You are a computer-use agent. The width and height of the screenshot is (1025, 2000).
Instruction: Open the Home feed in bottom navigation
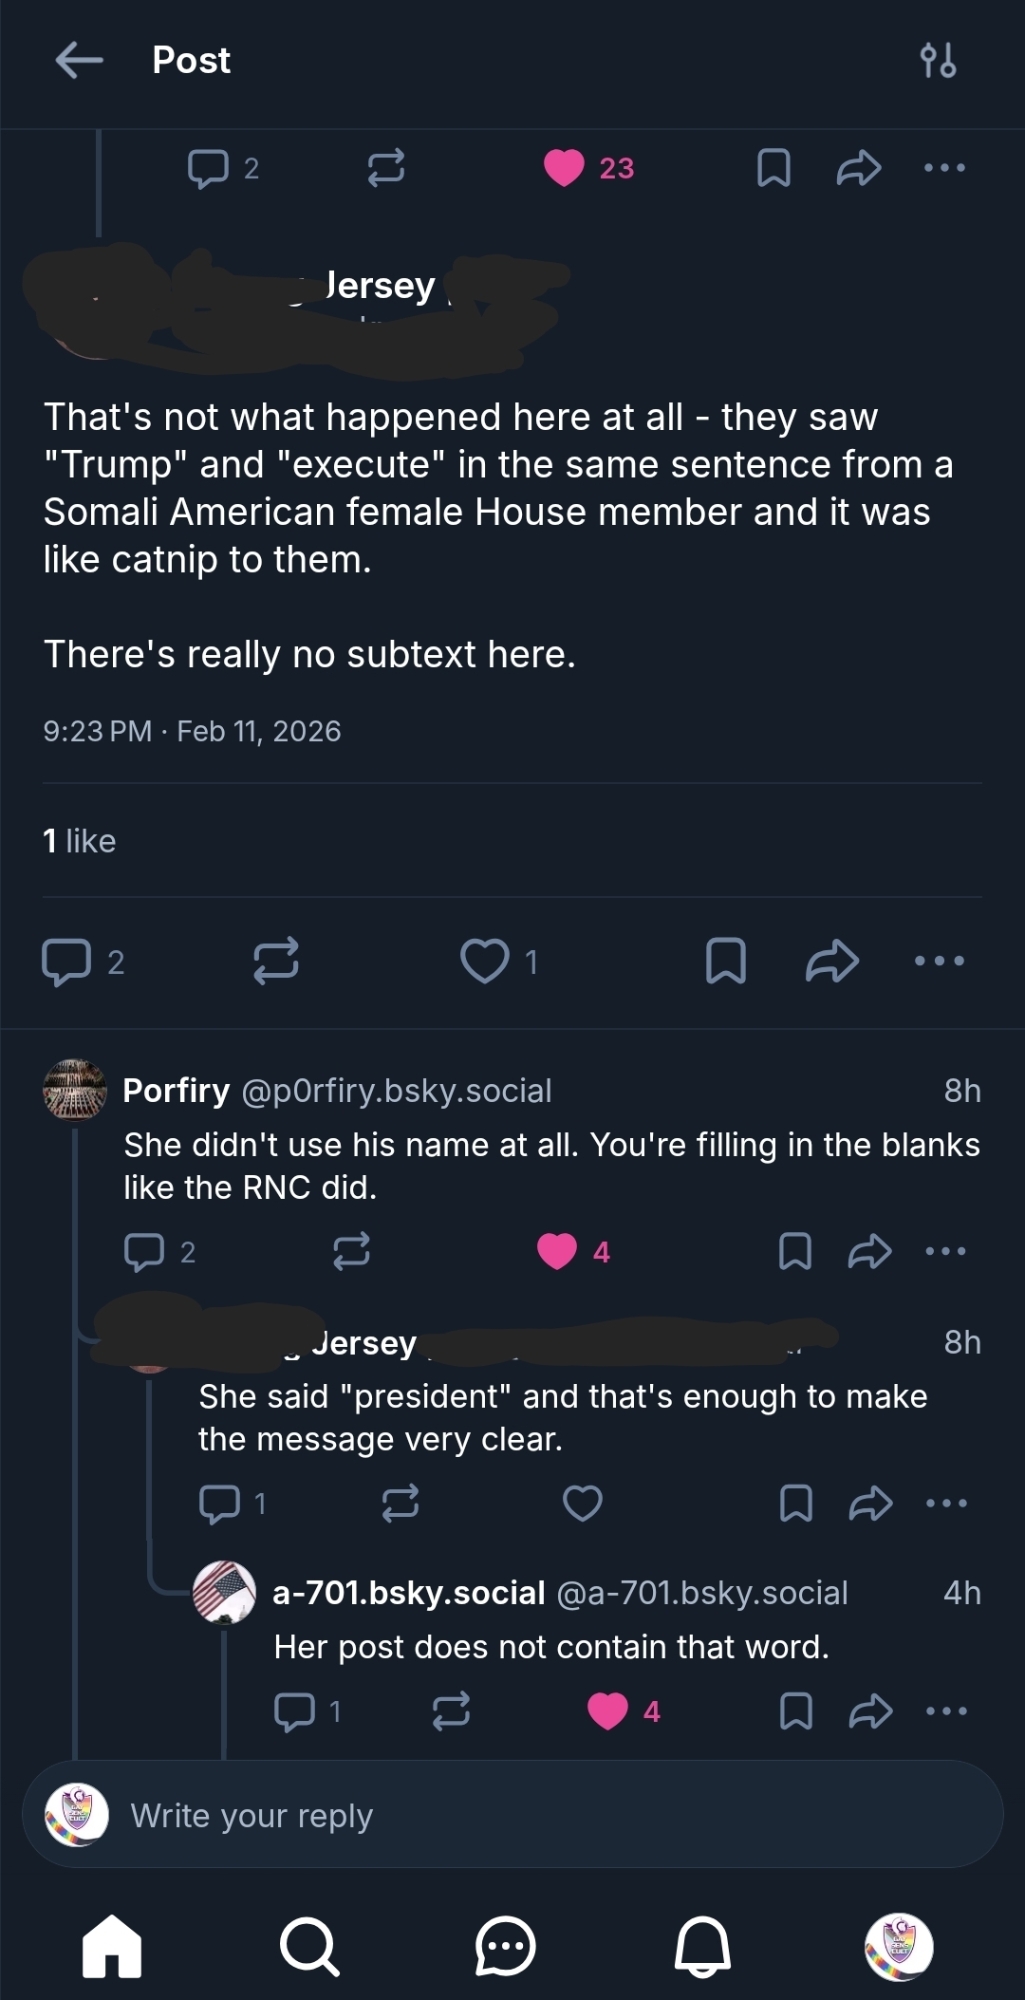click(111, 1946)
